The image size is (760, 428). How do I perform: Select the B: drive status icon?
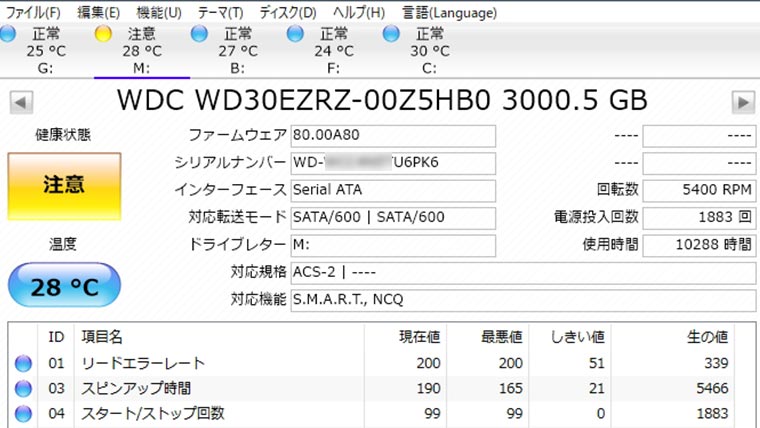coord(200,34)
